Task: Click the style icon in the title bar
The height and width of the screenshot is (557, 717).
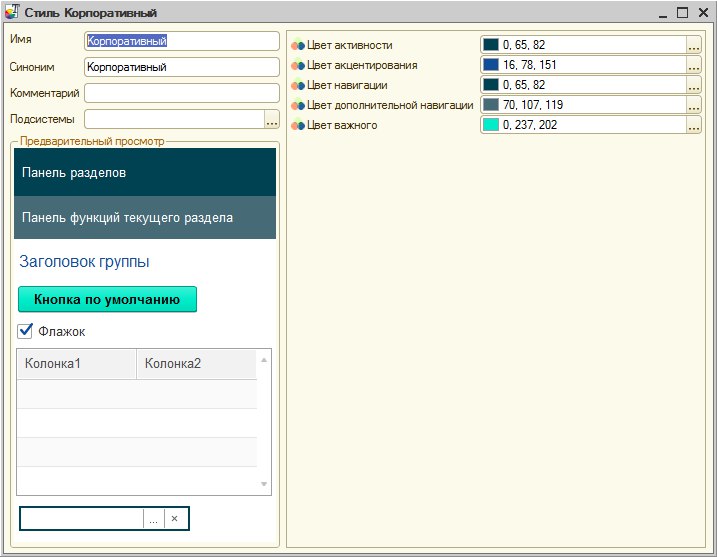Action: click(12, 12)
